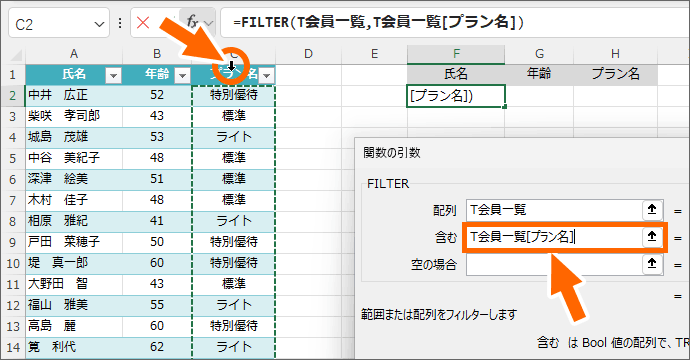Click the プラン名 header in column H
This screenshot has width=690, height=360.
point(615,74)
